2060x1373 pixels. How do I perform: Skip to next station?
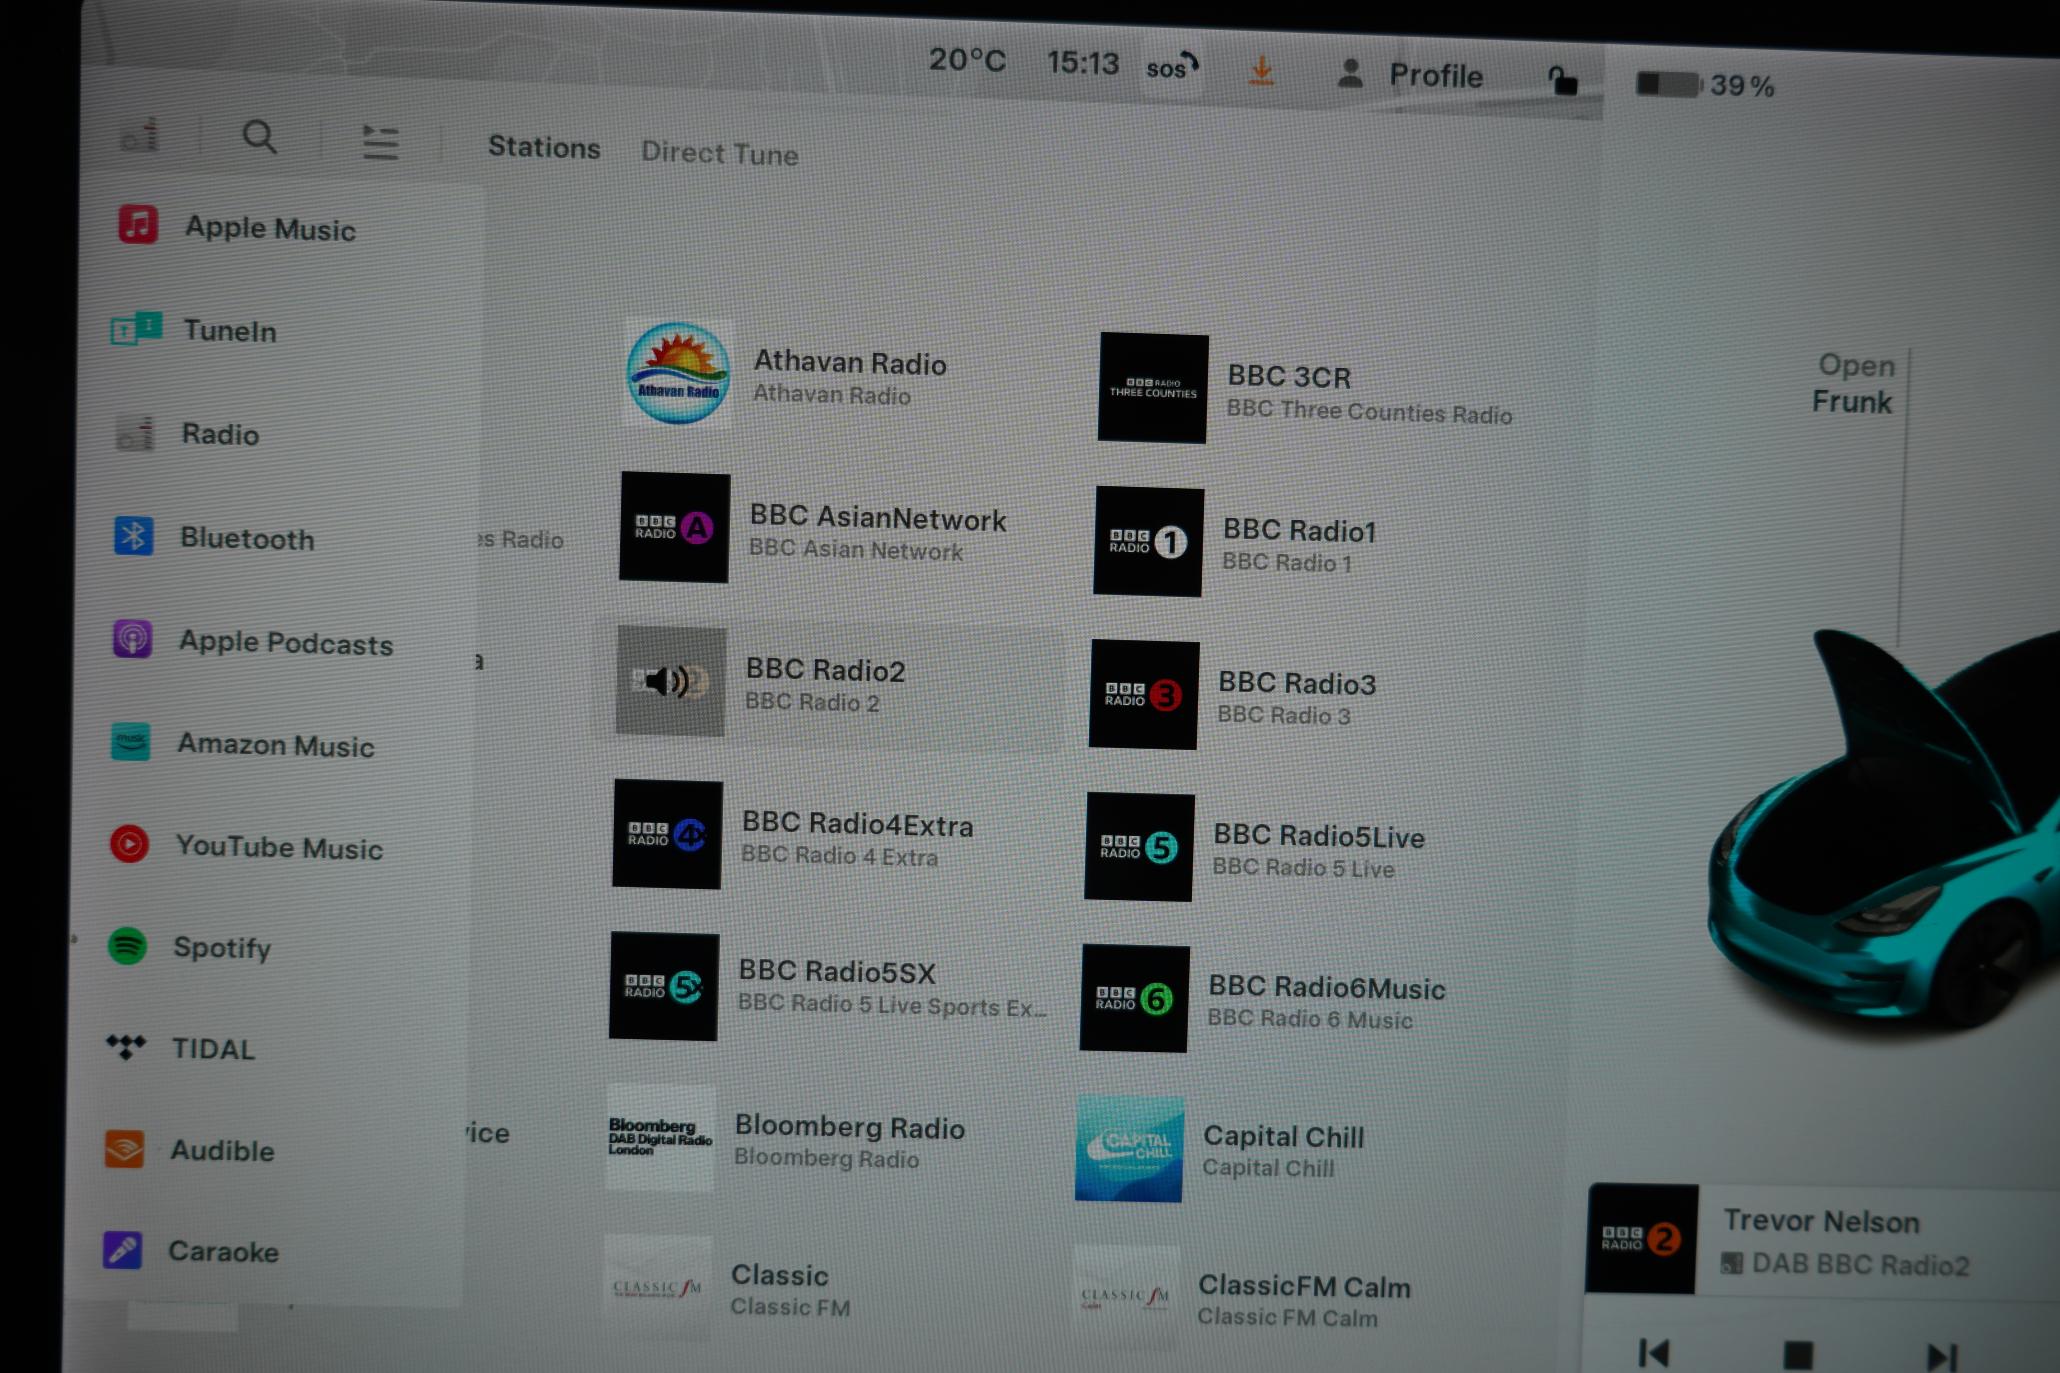point(1941,1357)
